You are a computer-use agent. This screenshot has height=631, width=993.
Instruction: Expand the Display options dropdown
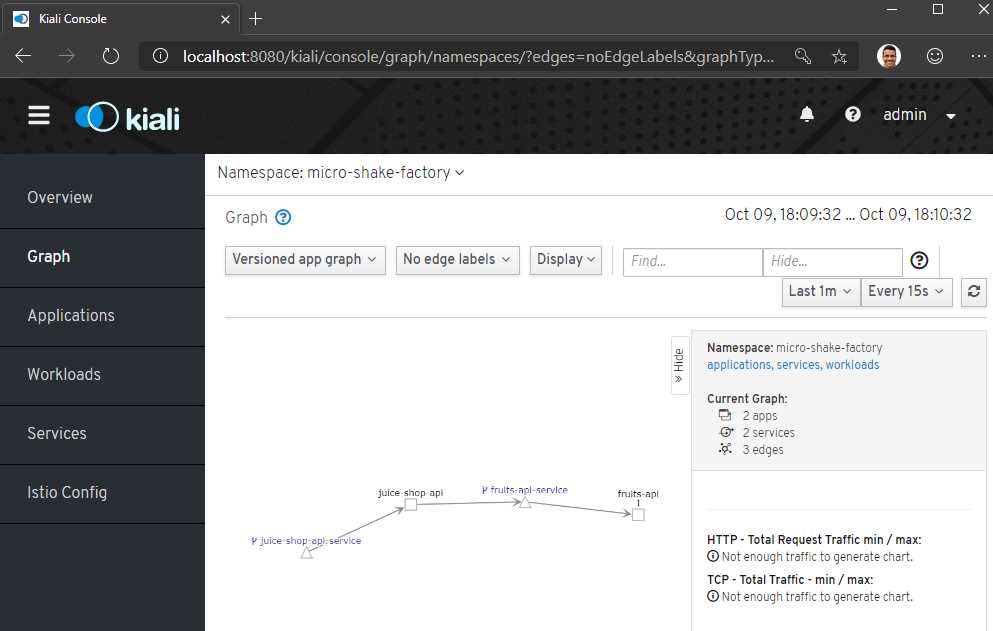[565, 259]
